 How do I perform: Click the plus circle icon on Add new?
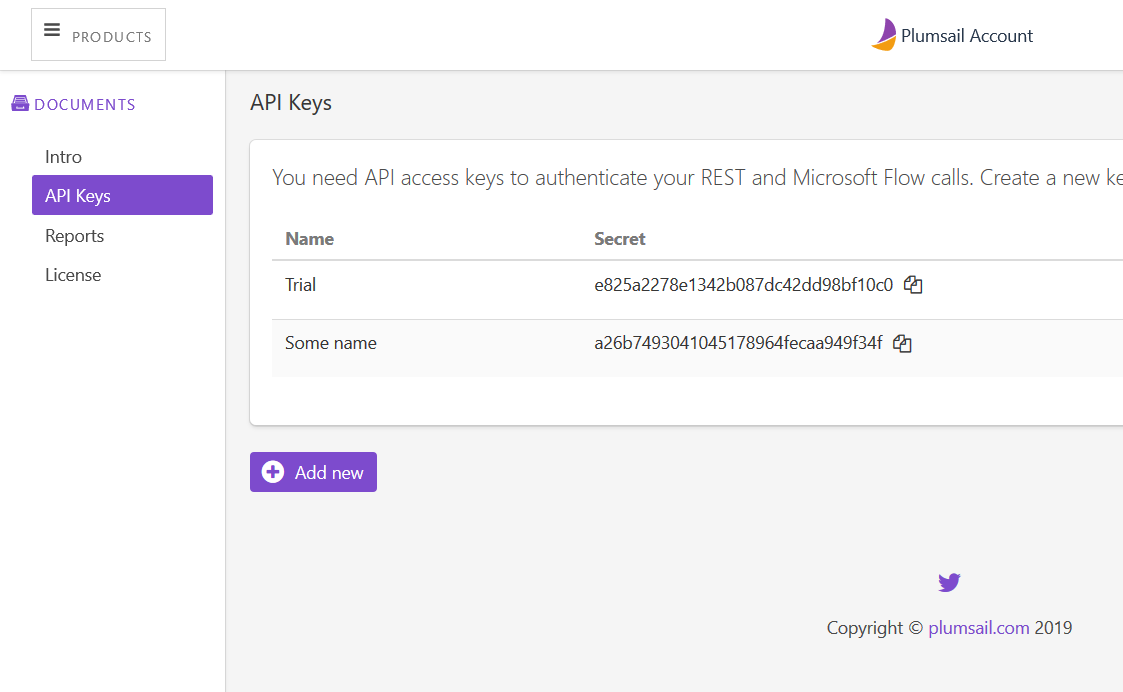tap(273, 472)
